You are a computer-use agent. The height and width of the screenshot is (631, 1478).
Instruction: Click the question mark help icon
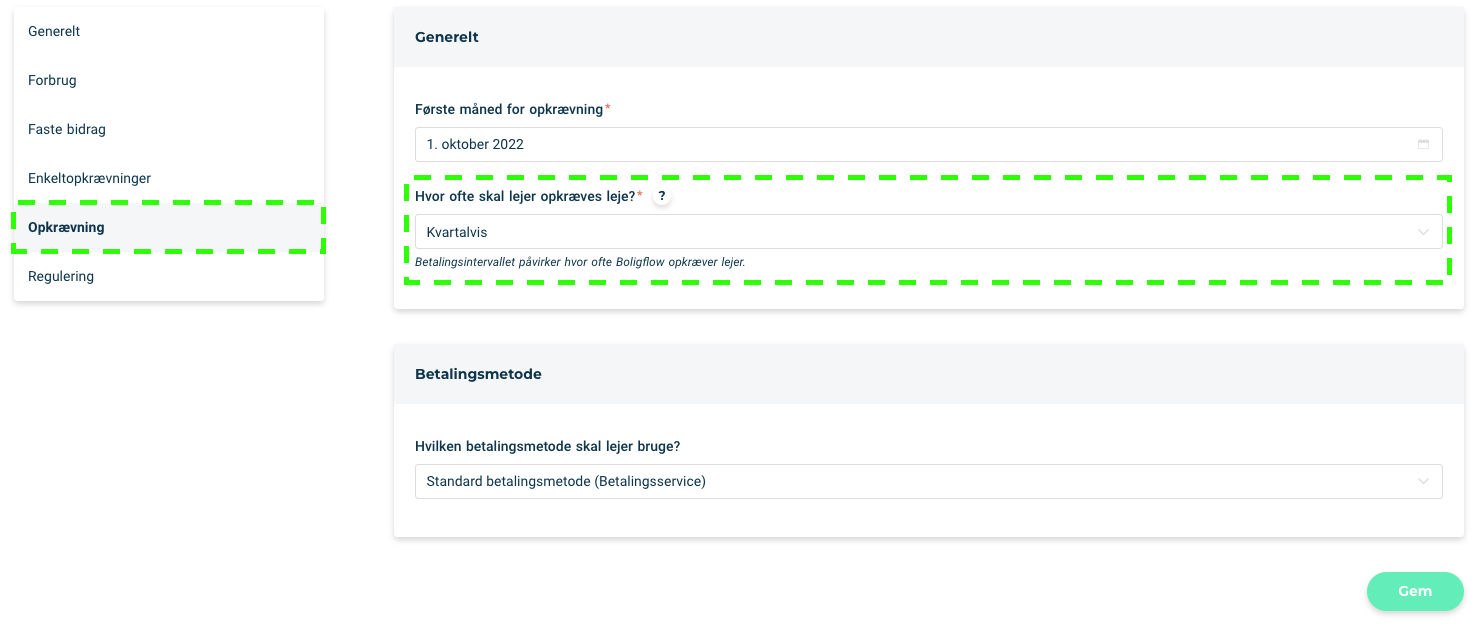[x=661, y=196]
